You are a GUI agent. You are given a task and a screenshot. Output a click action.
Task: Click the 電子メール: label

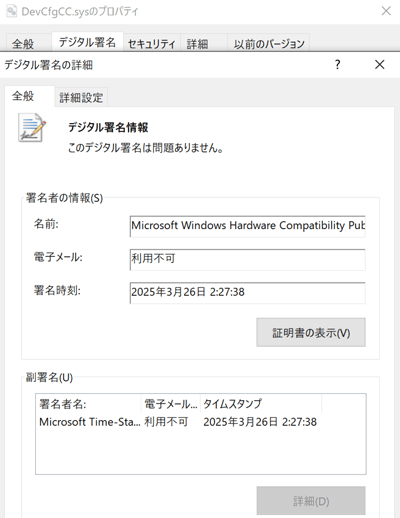point(58,257)
